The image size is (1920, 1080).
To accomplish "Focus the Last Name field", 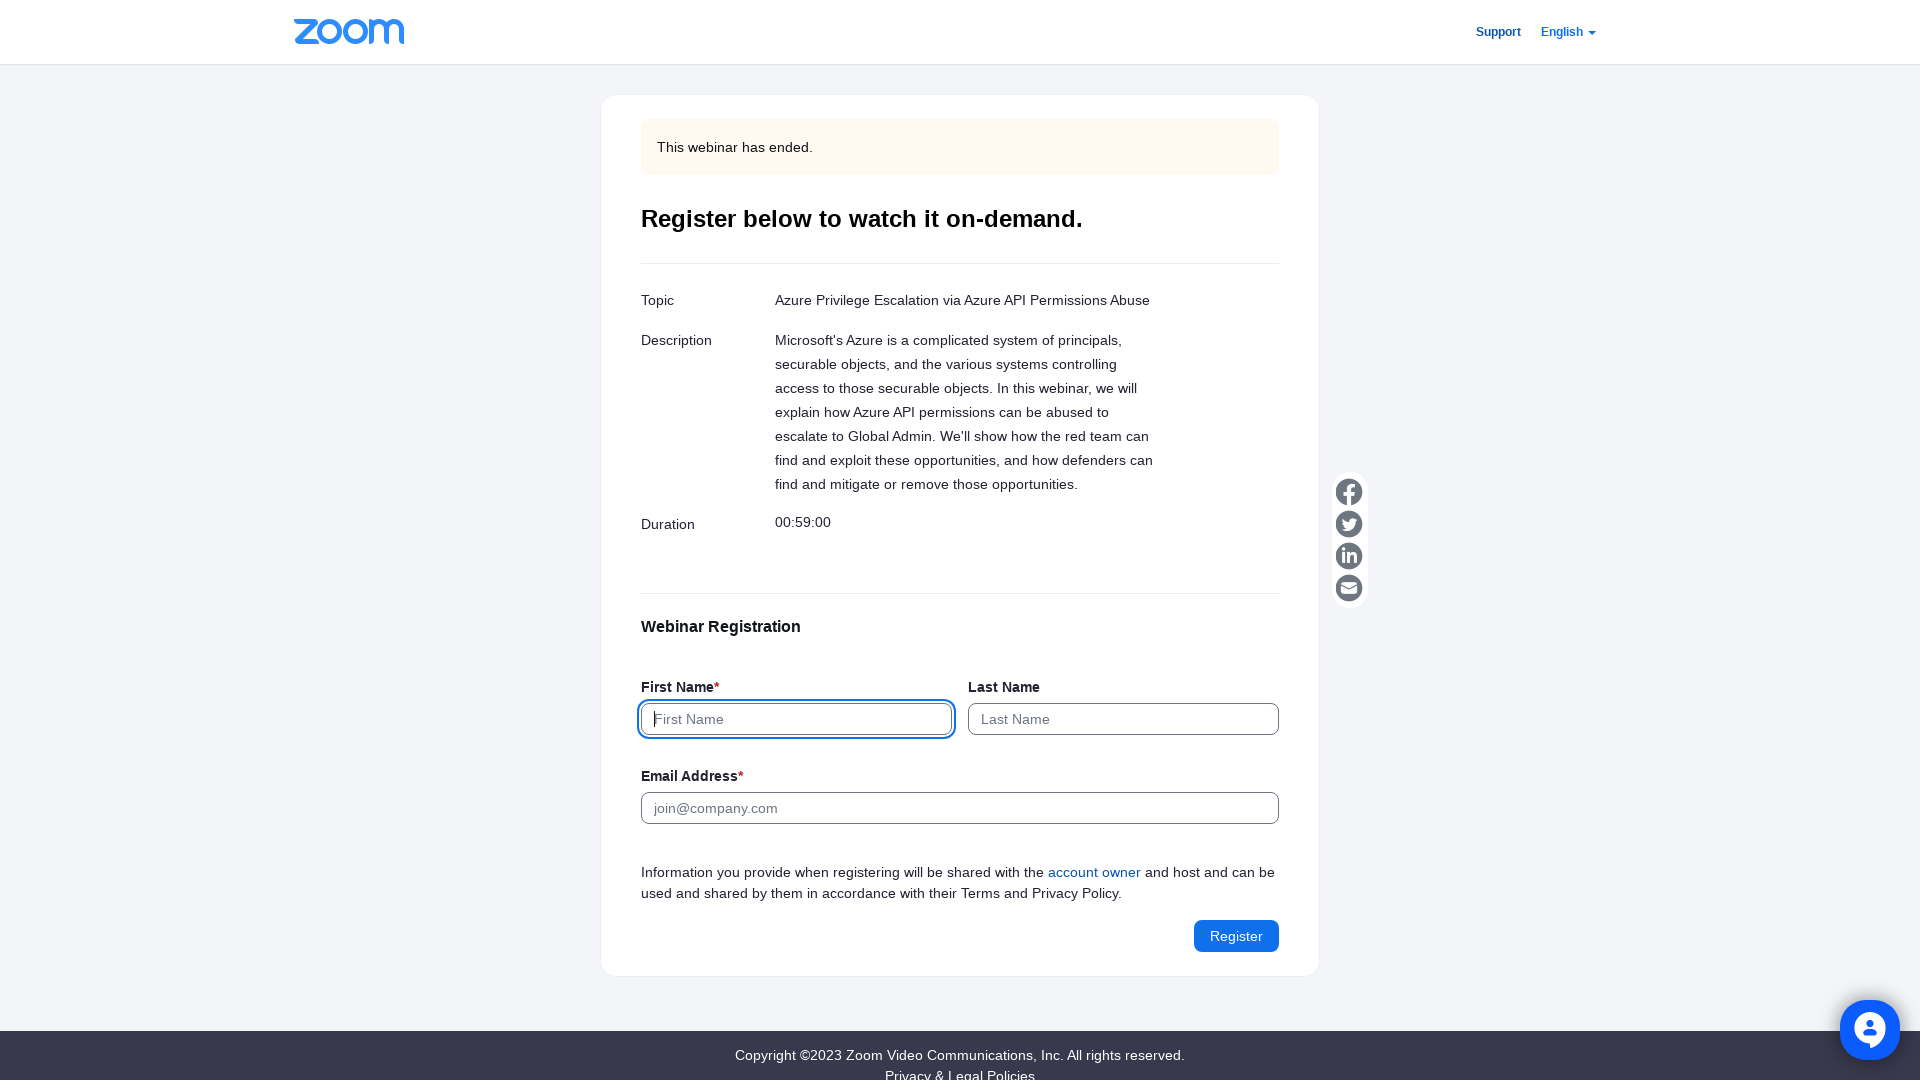I will pyautogui.click(x=1123, y=719).
